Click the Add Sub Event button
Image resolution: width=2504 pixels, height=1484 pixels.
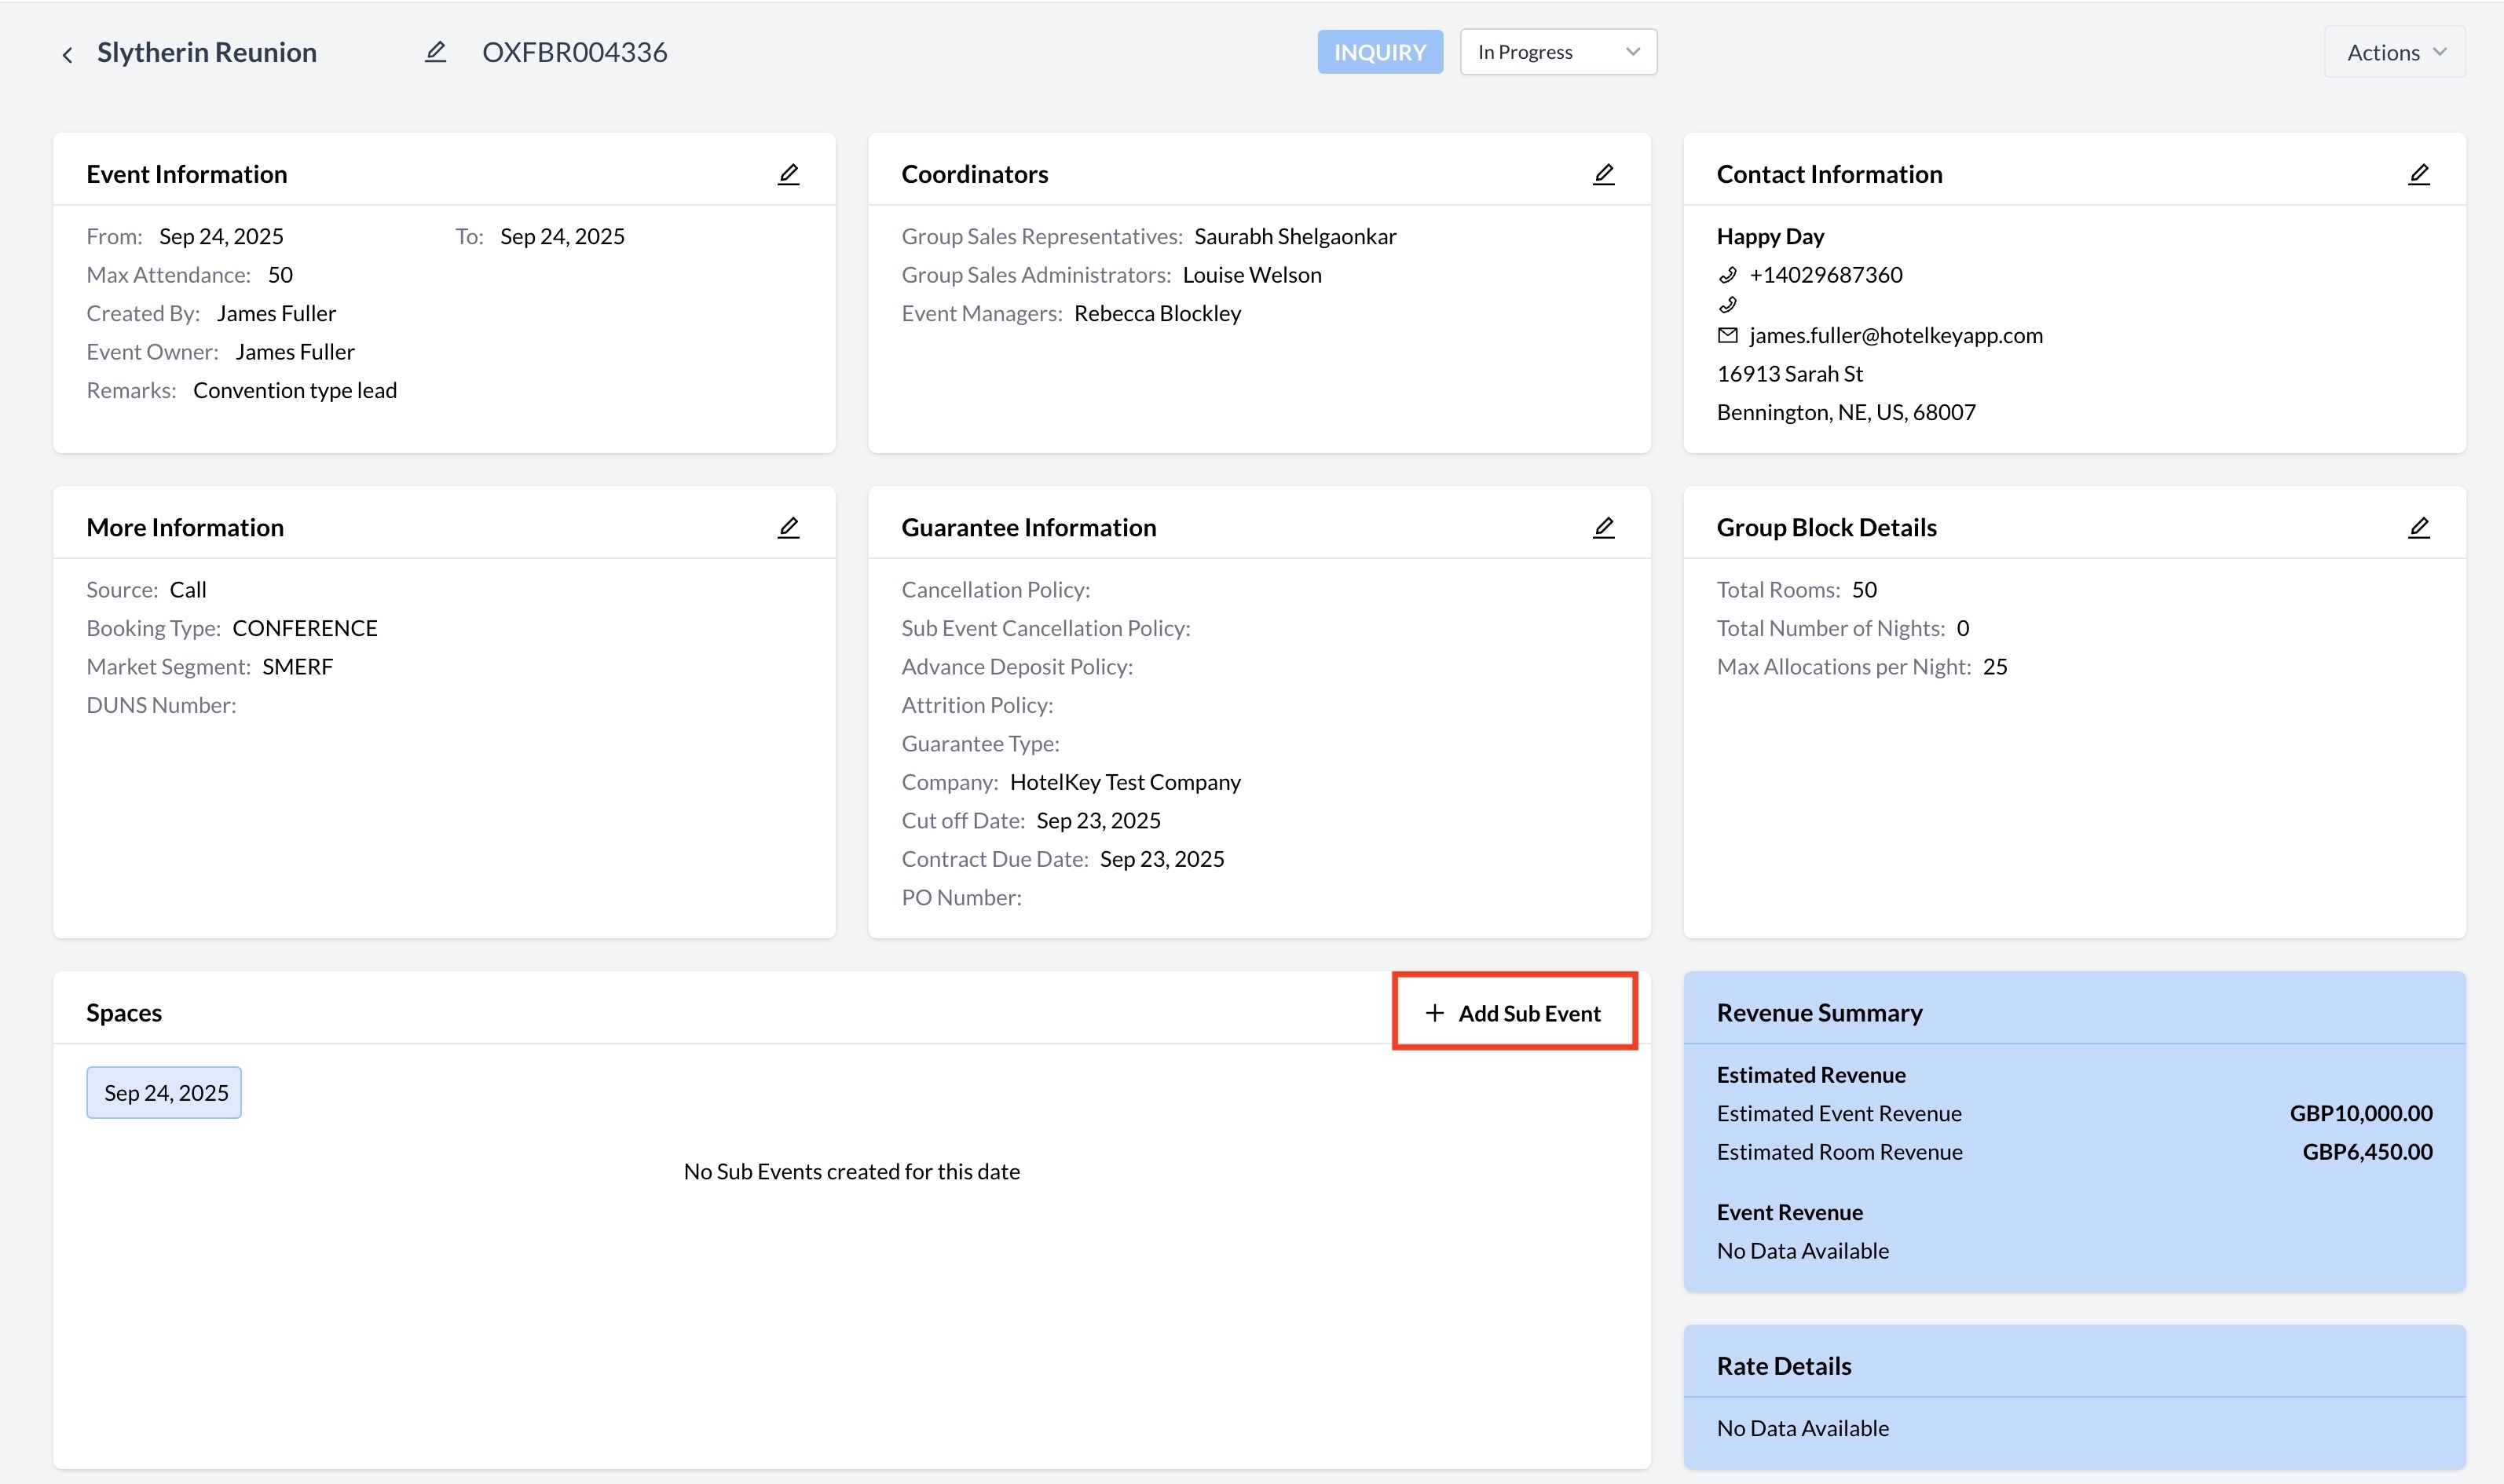pos(1514,1012)
